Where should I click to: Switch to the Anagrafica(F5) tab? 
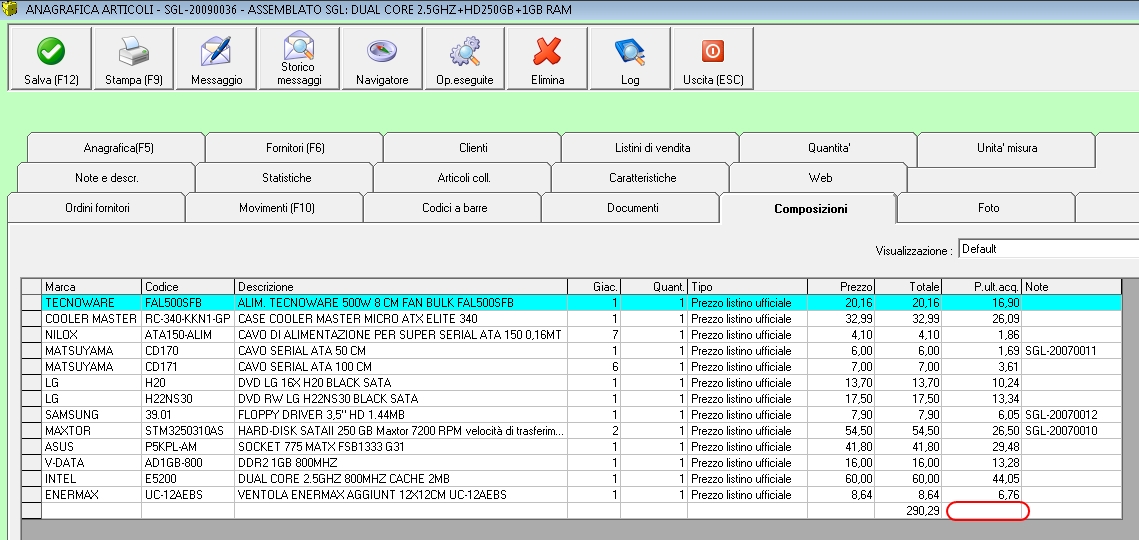(118, 148)
